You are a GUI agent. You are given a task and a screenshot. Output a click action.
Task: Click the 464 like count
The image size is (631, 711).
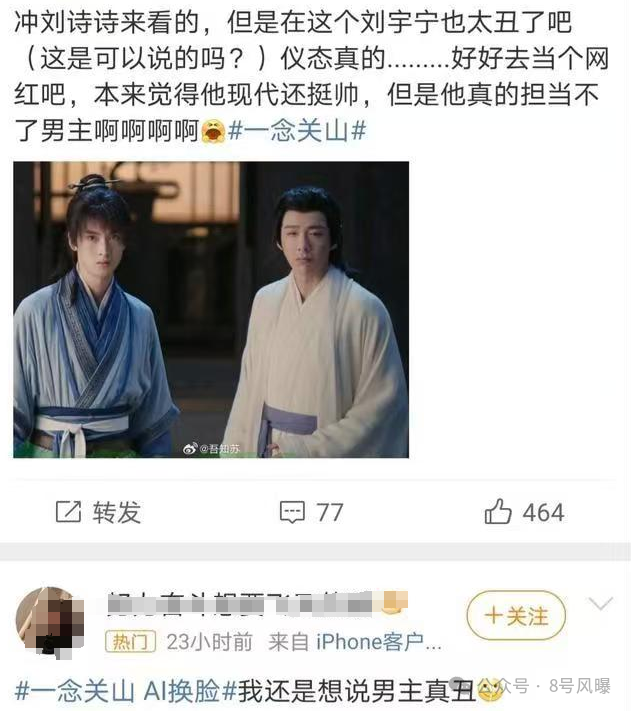tap(543, 512)
